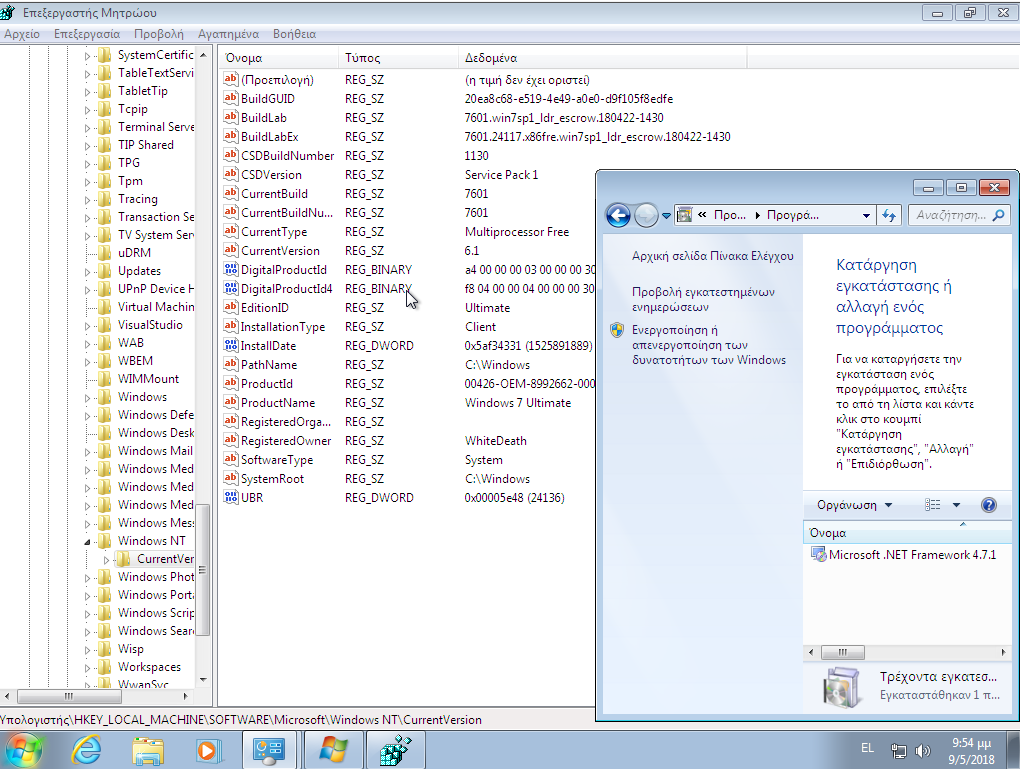
Task: Expand the CurrentVersion tree node
Action: click(107, 560)
